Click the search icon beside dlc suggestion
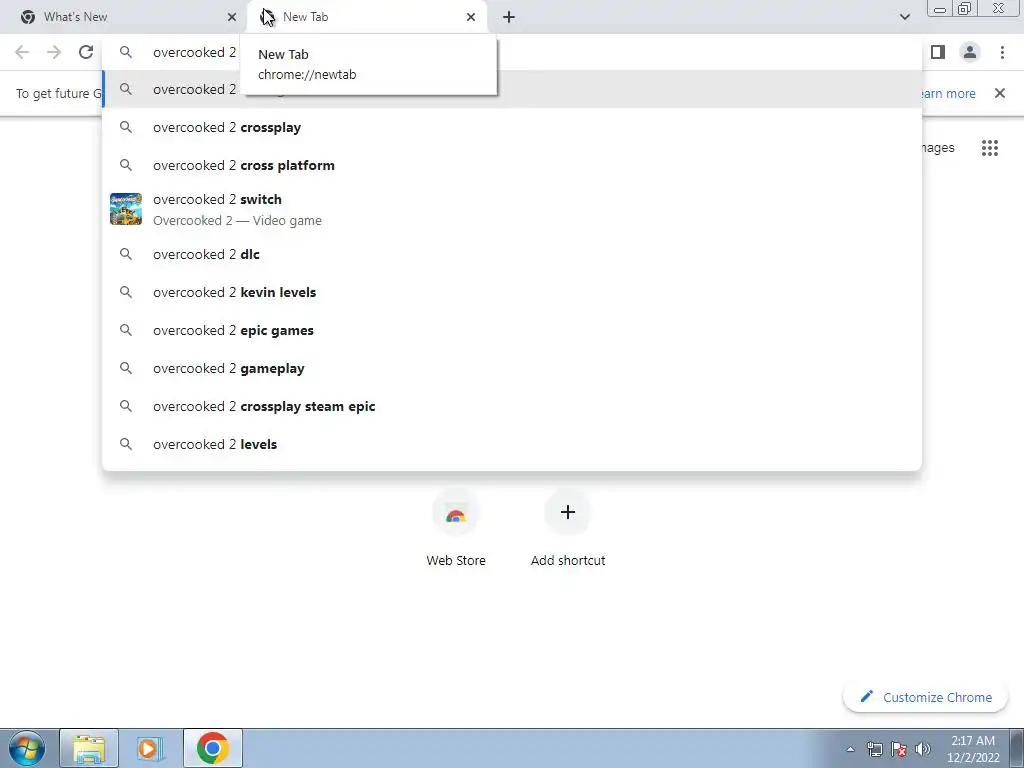The height and width of the screenshot is (768, 1024). [126, 254]
